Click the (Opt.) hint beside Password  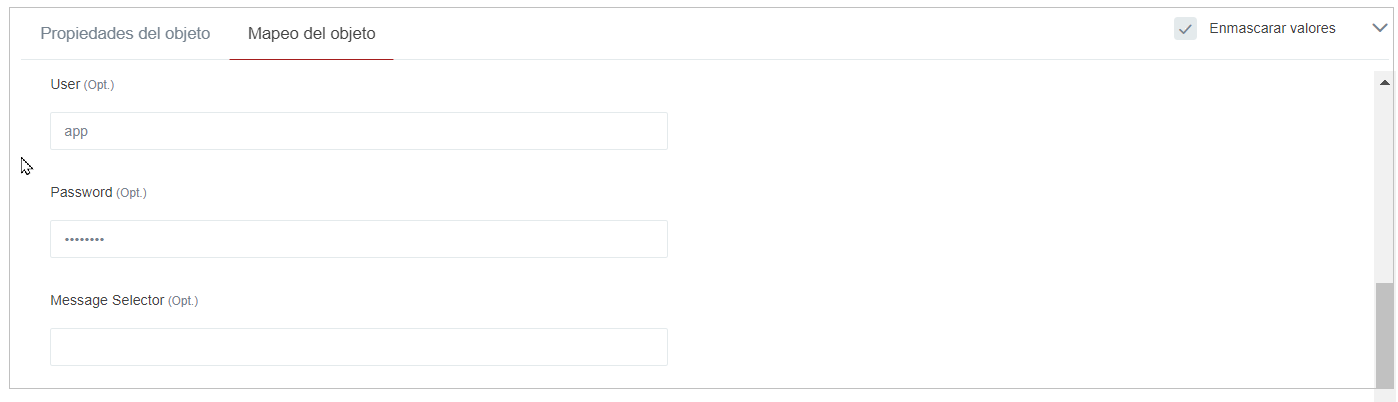click(x=131, y=193)
